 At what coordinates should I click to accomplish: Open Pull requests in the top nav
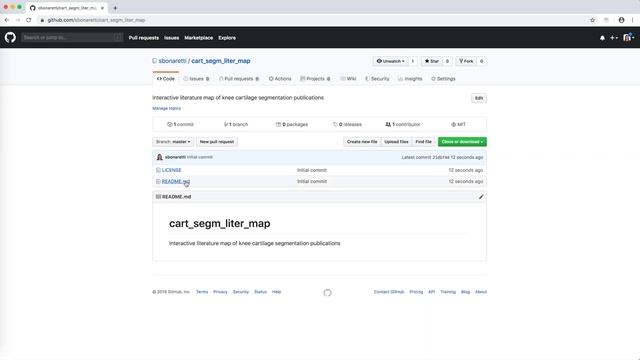click(144, 38)
